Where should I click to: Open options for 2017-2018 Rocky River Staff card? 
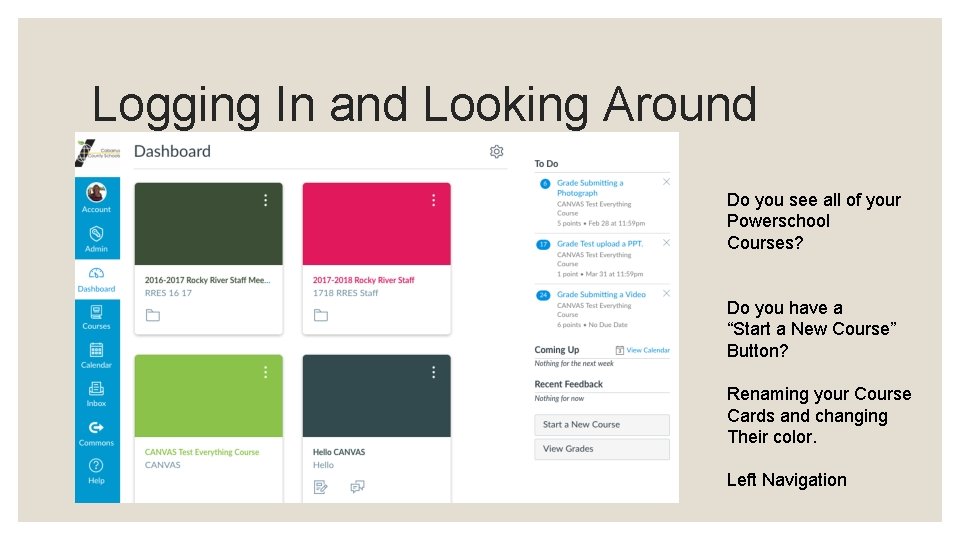[433, 200]
